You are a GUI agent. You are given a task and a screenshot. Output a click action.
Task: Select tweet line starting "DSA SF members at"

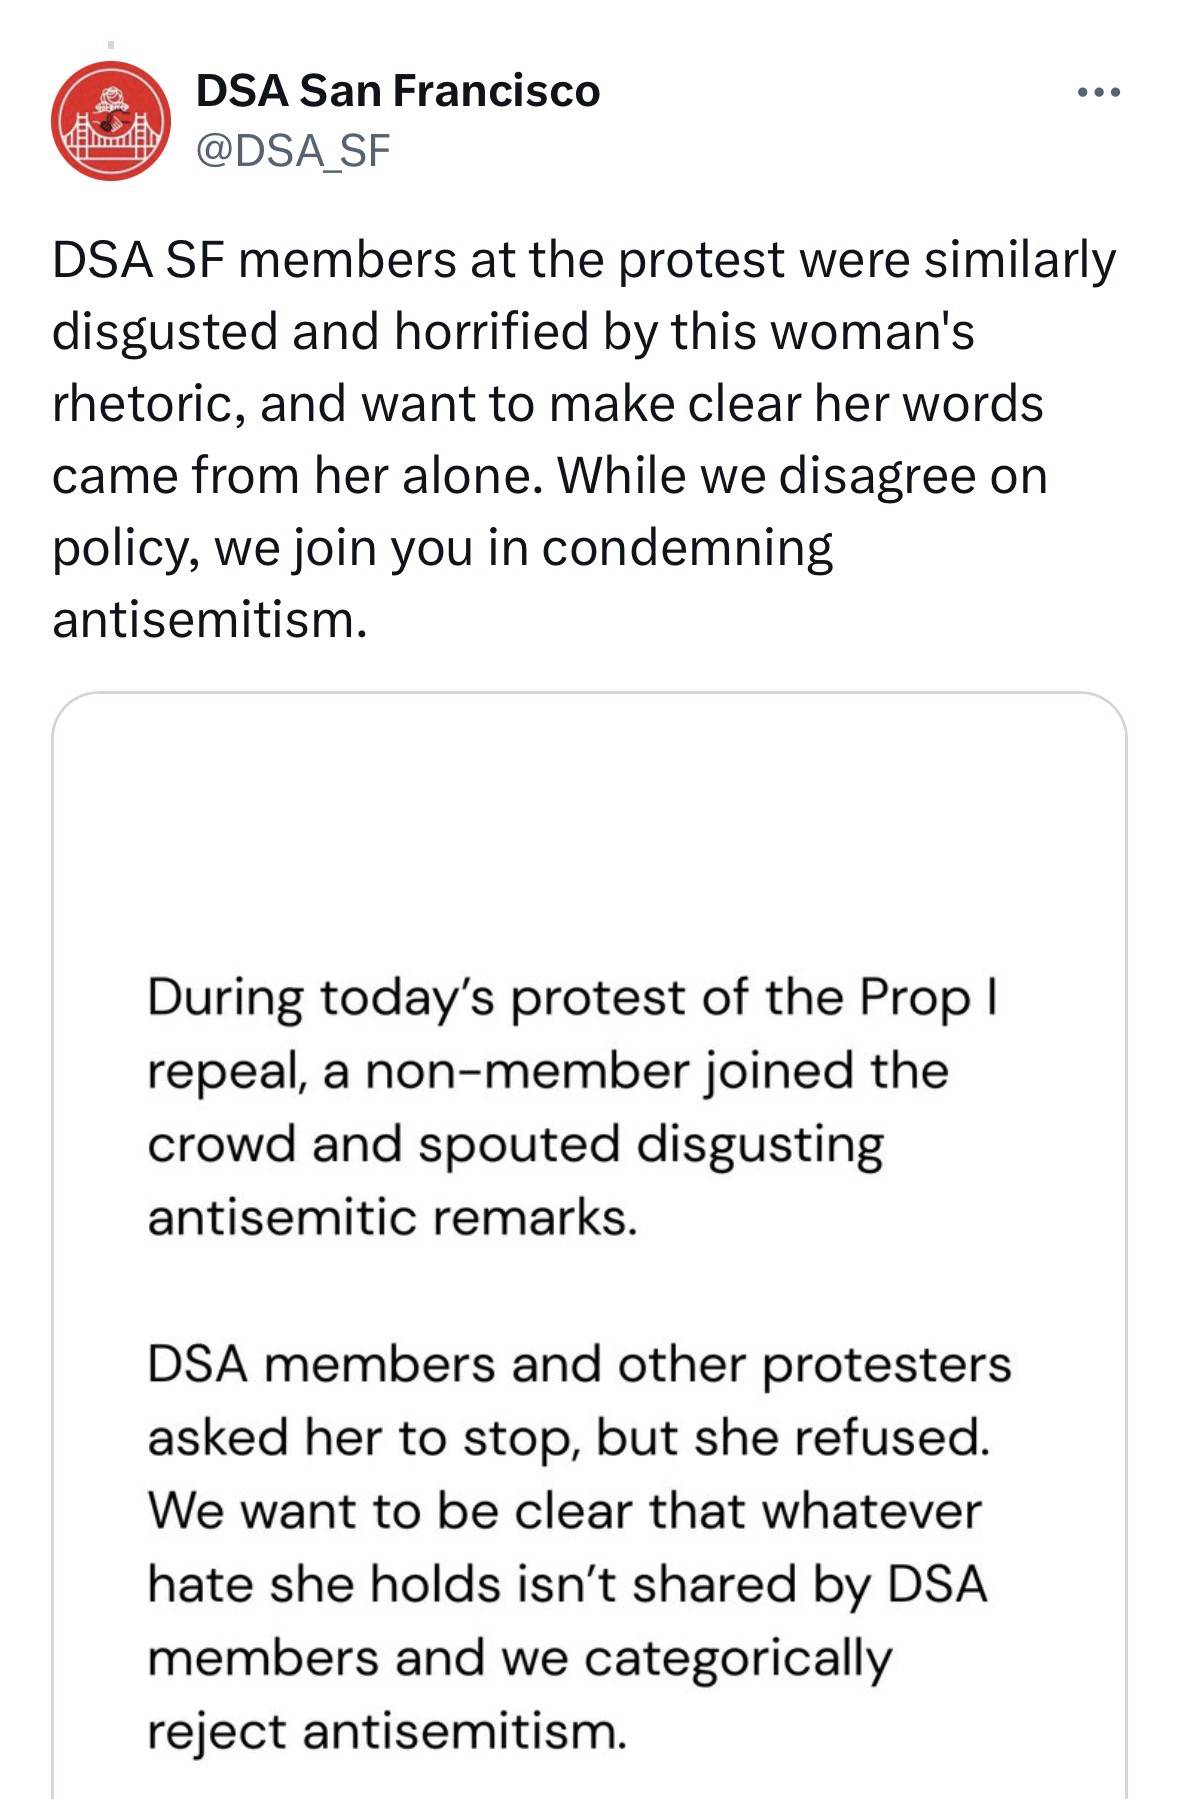click(583, 260)
